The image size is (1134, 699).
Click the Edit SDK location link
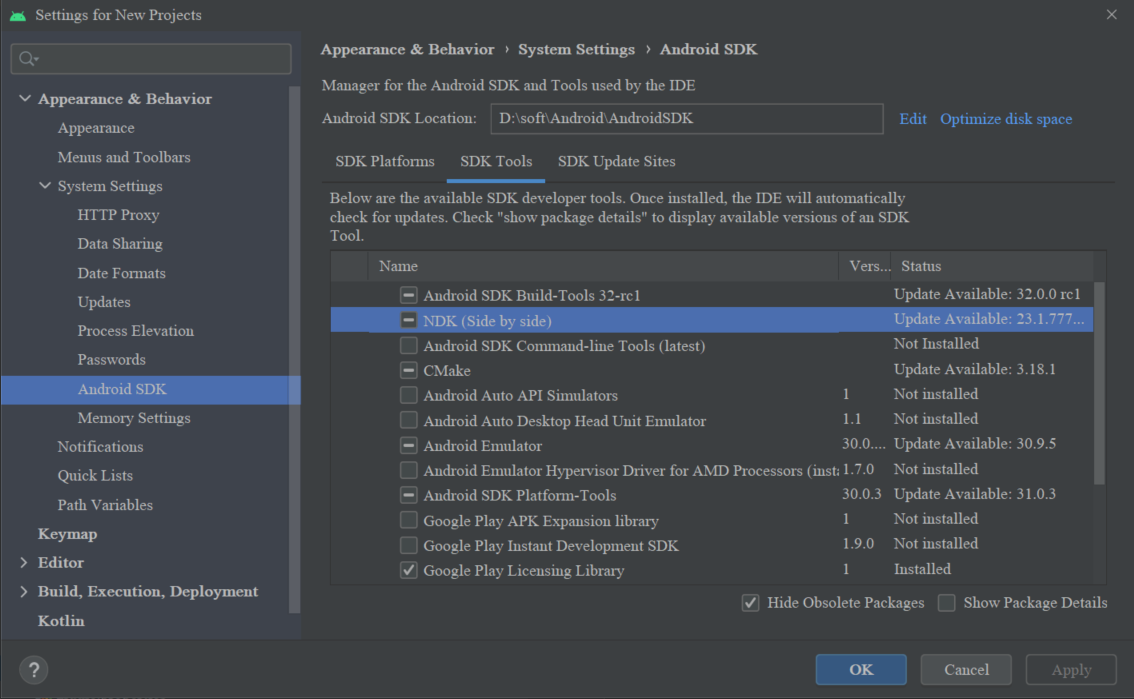click(913, 119)
